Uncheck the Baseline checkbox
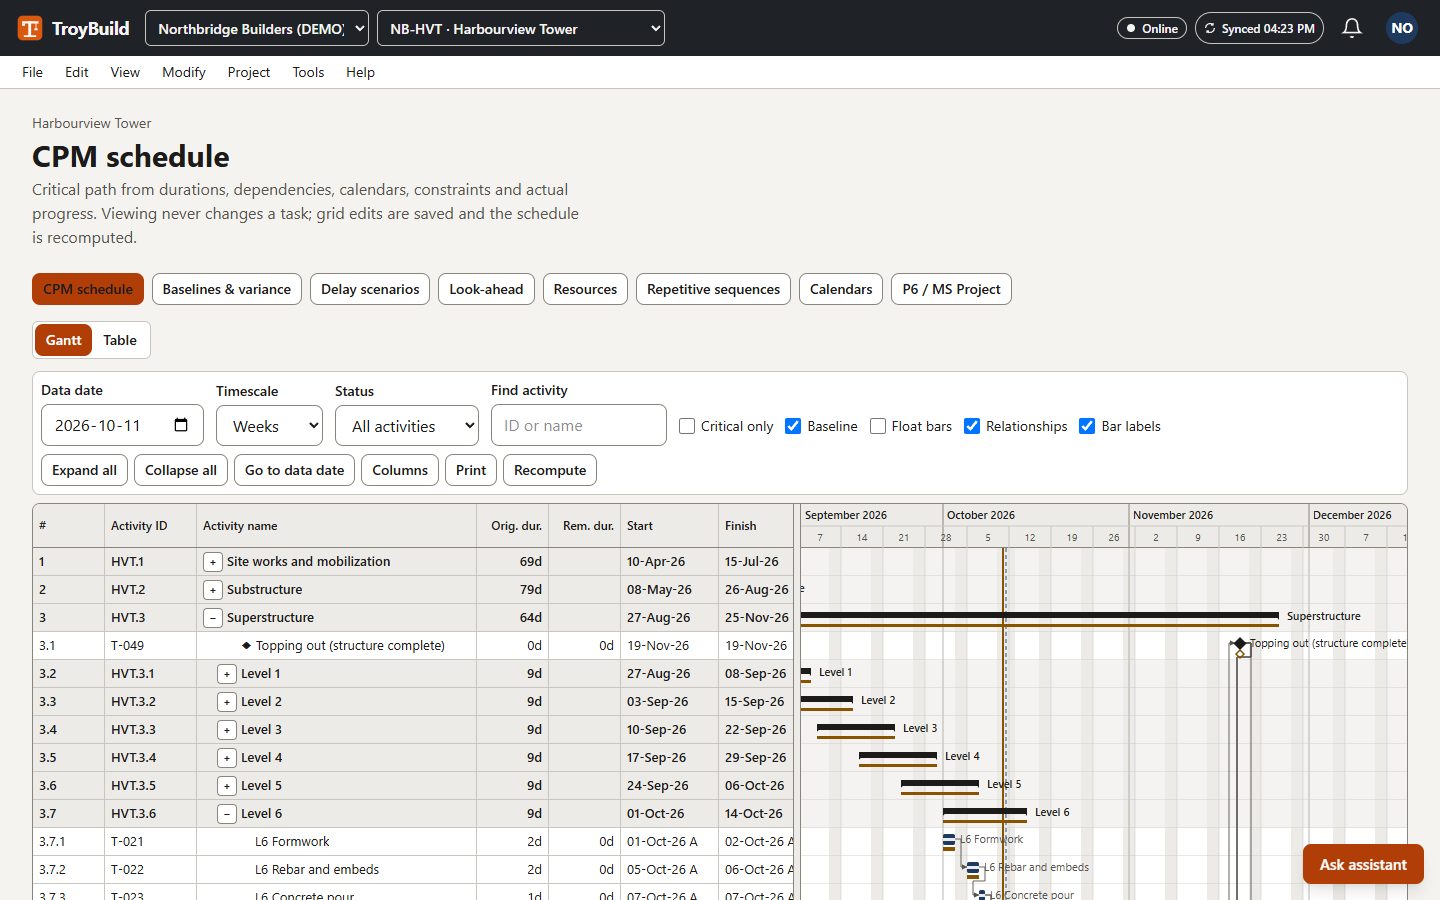 pos(793,426)
